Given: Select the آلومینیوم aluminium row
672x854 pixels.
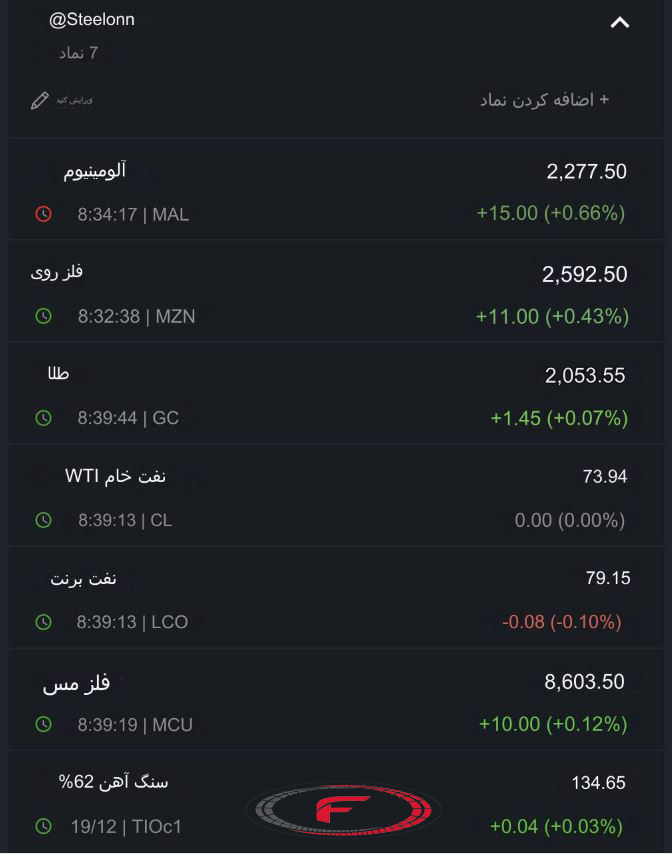Looking at the screenshot, I should 336,190.
